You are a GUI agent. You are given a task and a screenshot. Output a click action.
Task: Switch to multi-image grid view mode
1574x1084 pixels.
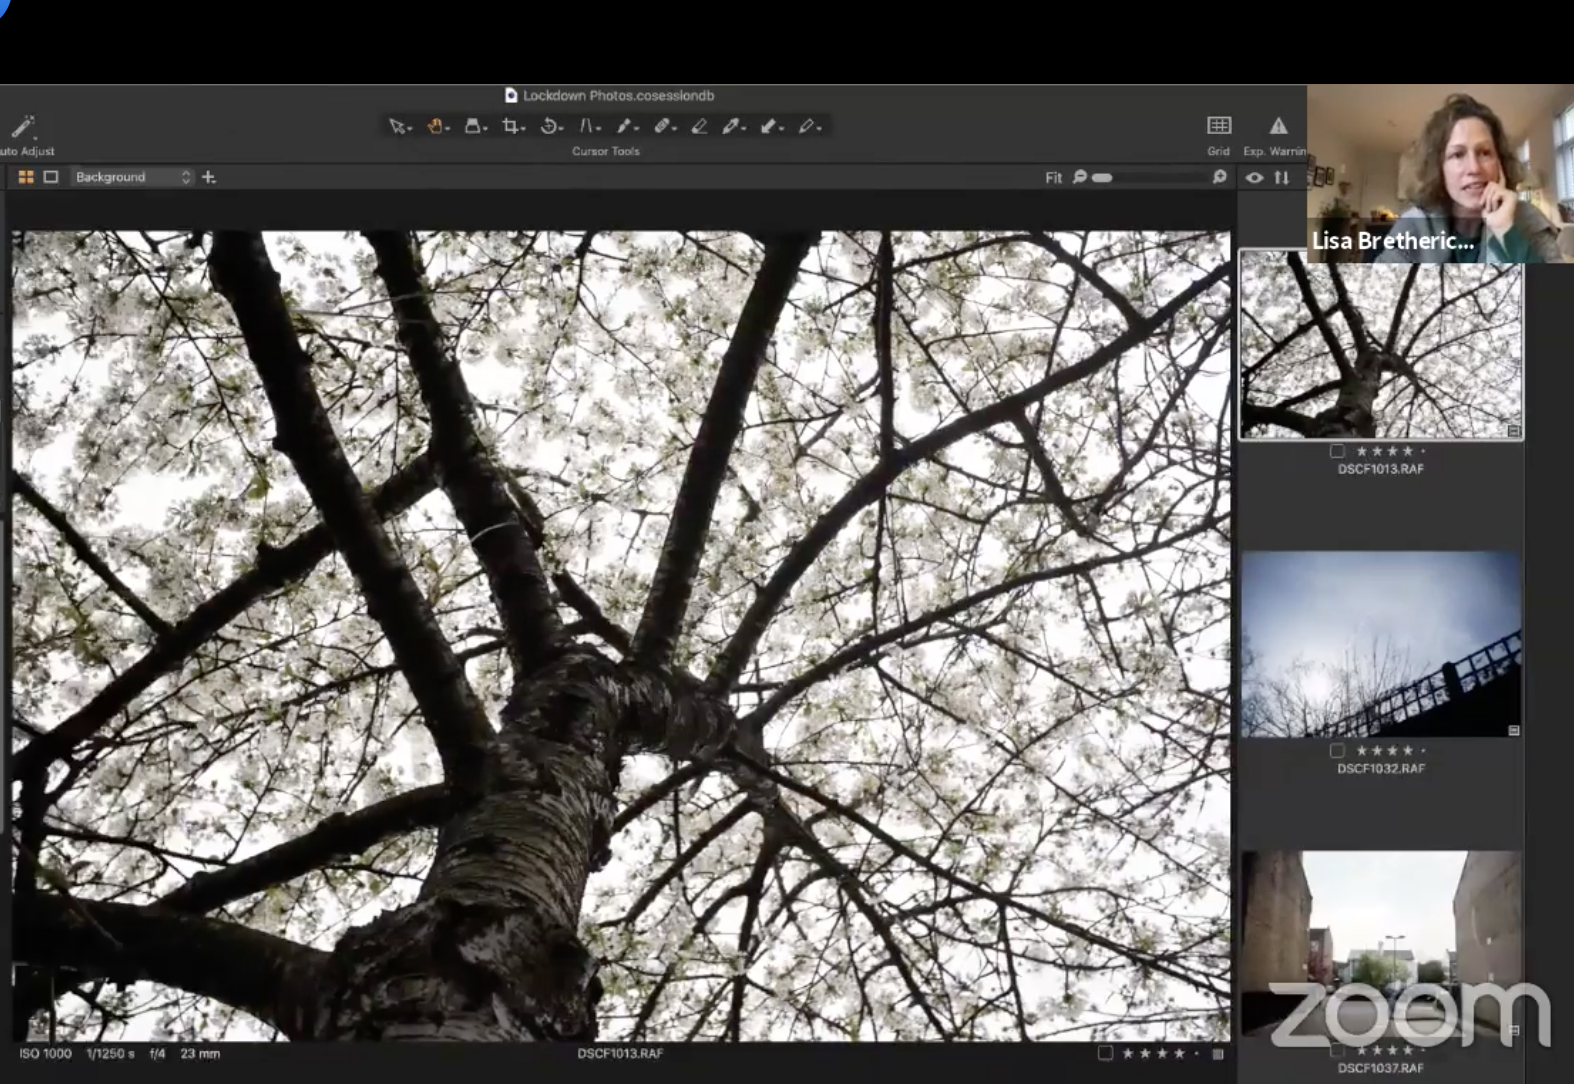[x=26, y=177]
